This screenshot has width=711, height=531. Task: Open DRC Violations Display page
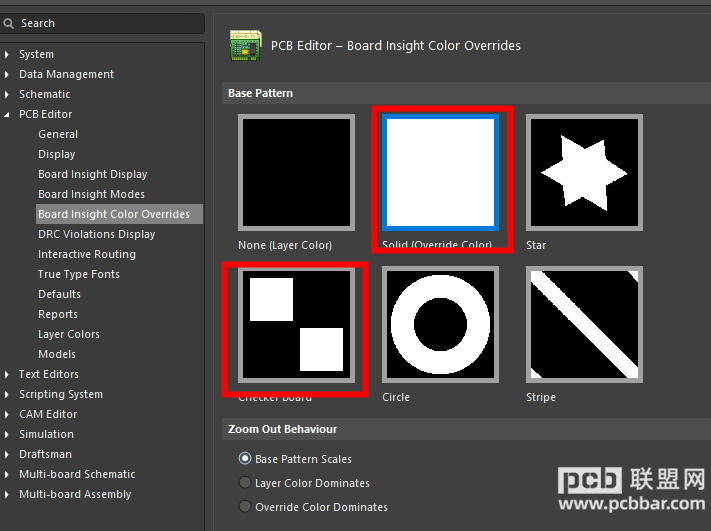tap(97, 234)
